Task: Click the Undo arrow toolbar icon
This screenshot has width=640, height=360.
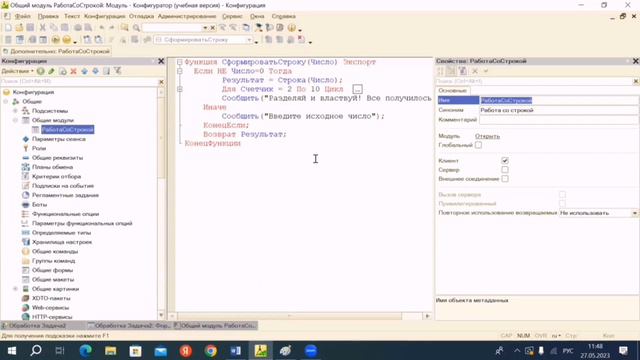Action: coord(102,27)
